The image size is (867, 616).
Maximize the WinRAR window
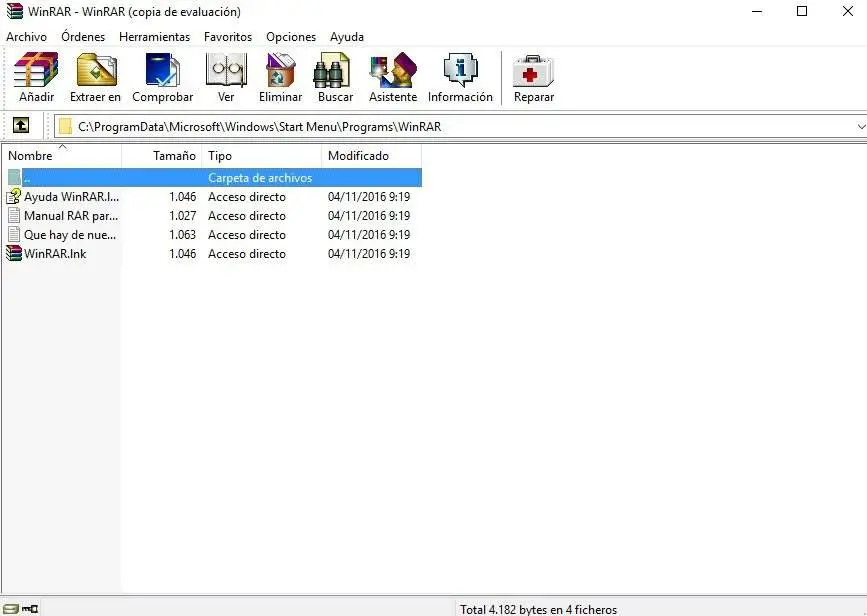[x=802, y=11]
